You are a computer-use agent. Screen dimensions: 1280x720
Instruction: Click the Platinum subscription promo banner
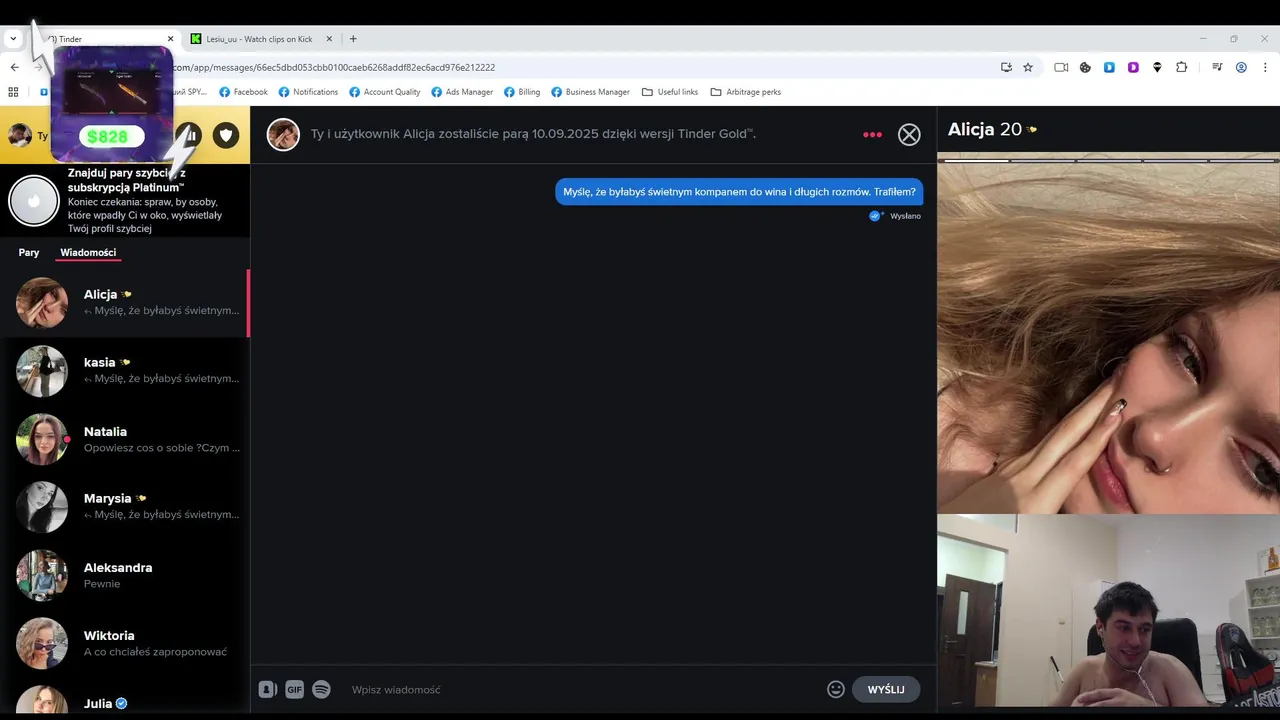pos(125,201)
